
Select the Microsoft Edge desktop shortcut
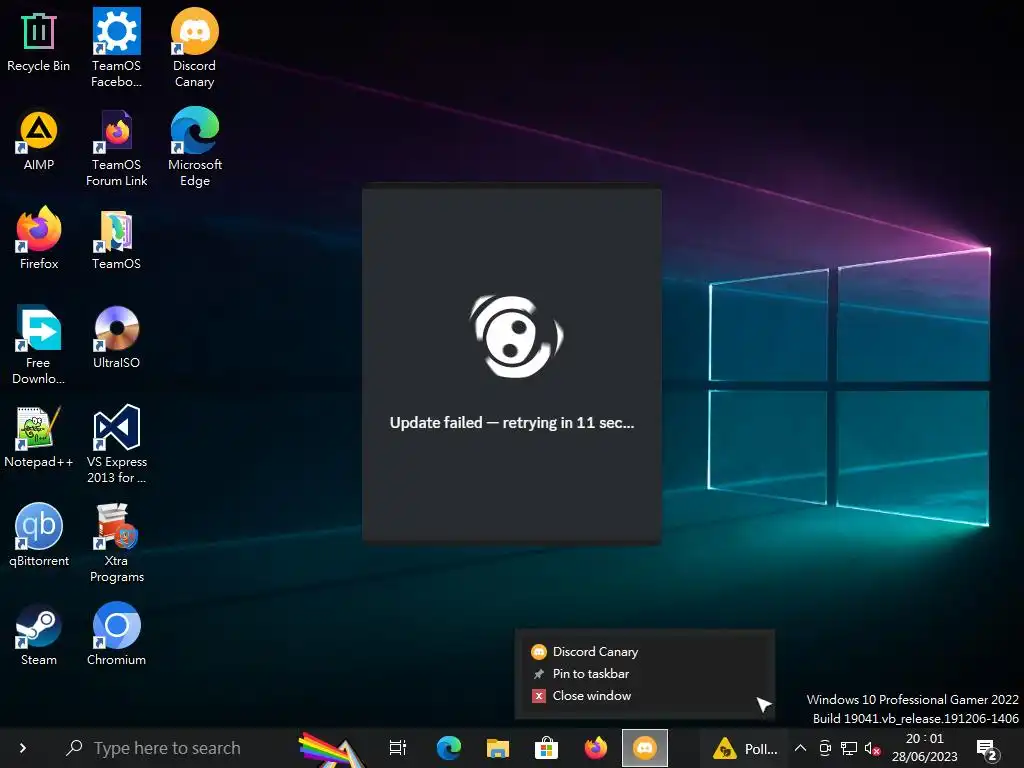[x=195, y=148]
